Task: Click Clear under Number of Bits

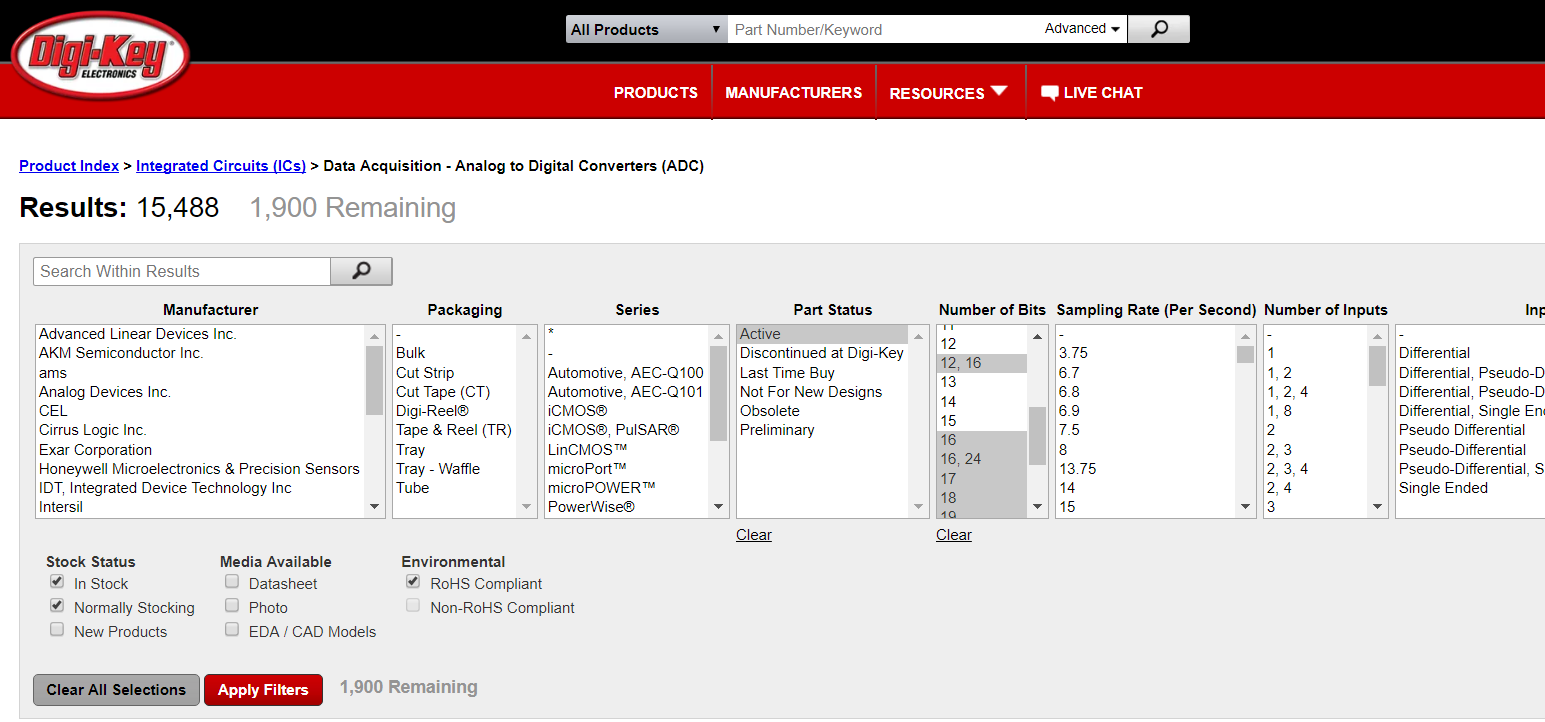Action: (954, 535)
